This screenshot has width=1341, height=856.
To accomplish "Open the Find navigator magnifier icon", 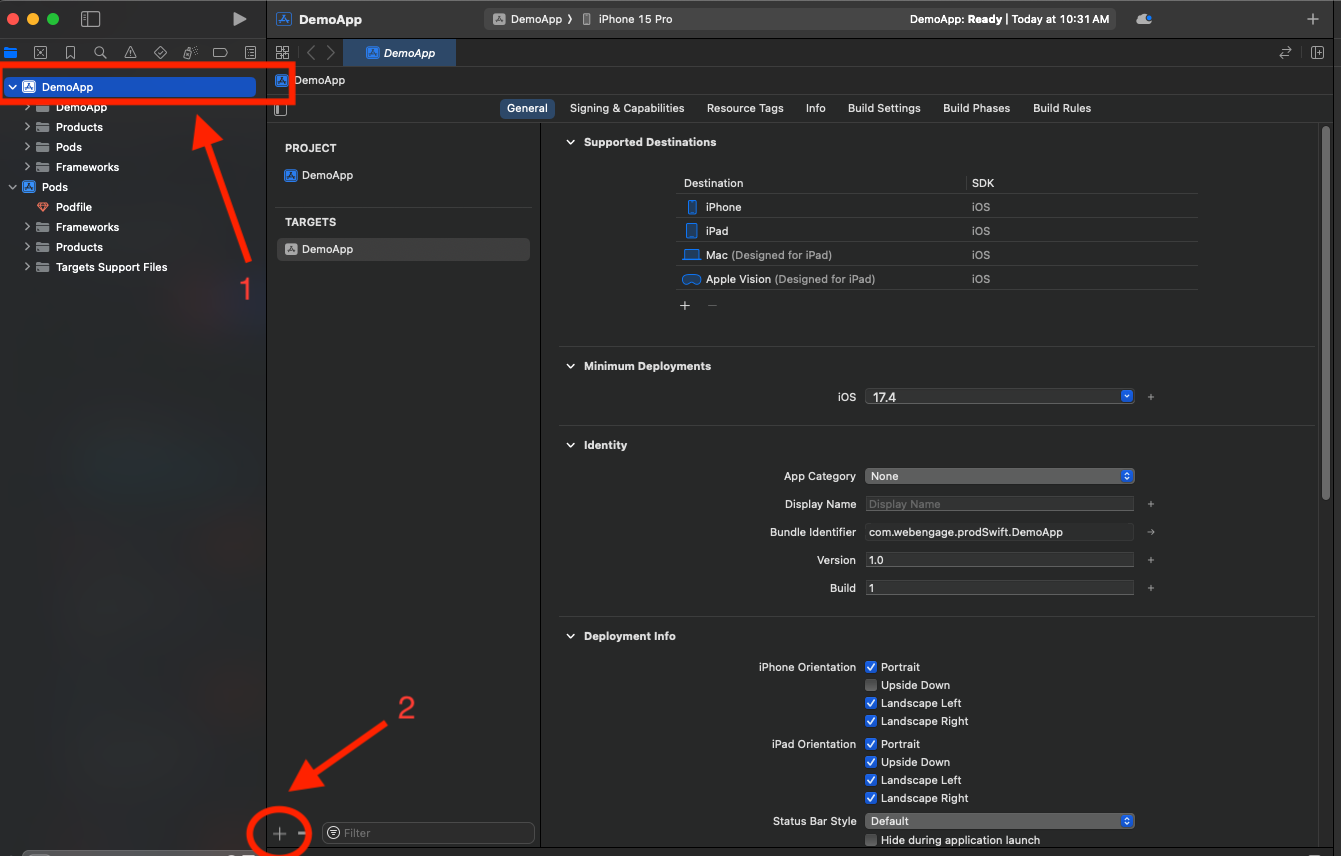I will [x=100, y=53].
